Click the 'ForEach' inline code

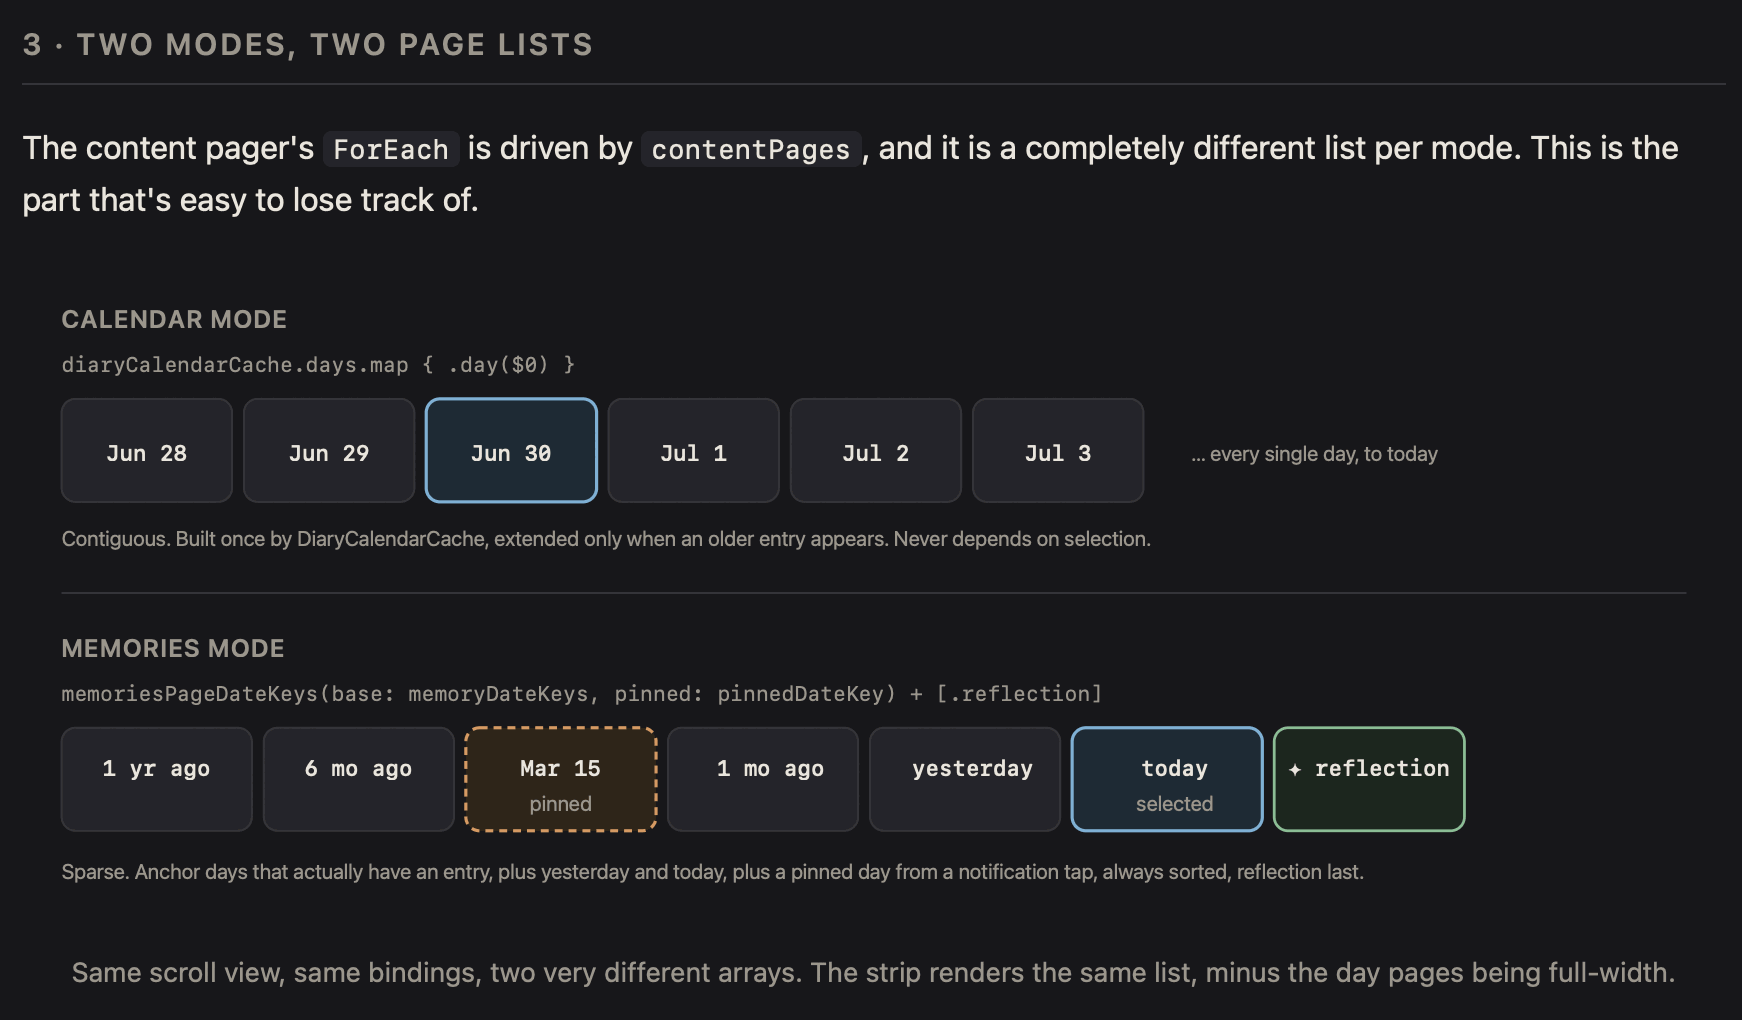[391, 149]
